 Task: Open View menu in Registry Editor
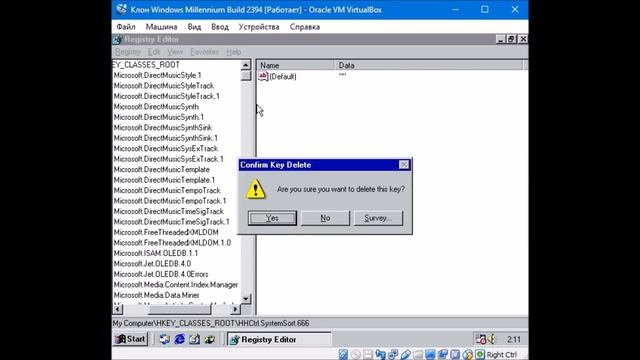pos(175,52)
